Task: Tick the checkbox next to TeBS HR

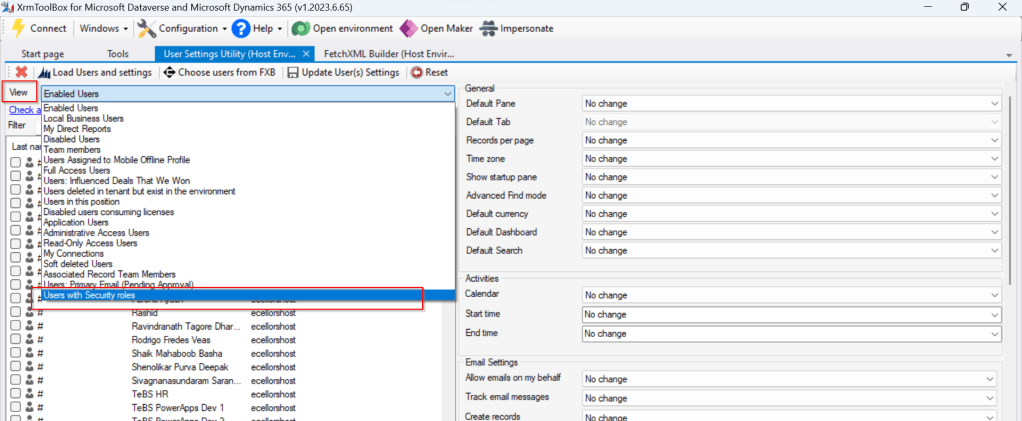Action: tap(16, 395)
